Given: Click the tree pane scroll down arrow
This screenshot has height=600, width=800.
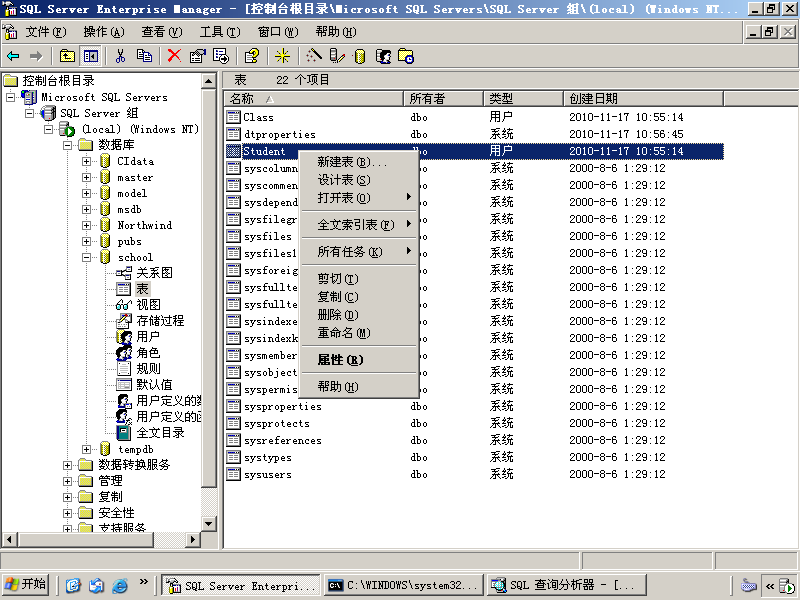Looking at the screenshot, I should point(209,524).
